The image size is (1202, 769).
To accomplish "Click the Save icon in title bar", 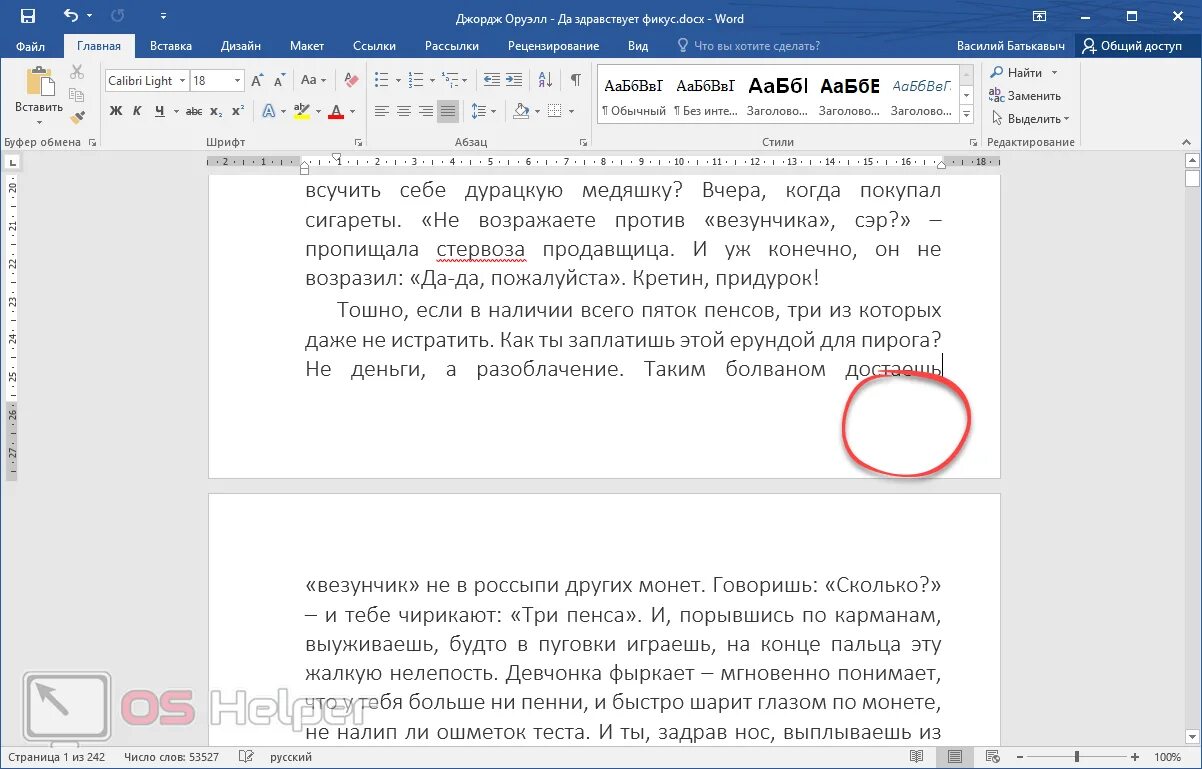I will [x=28, y=16].
